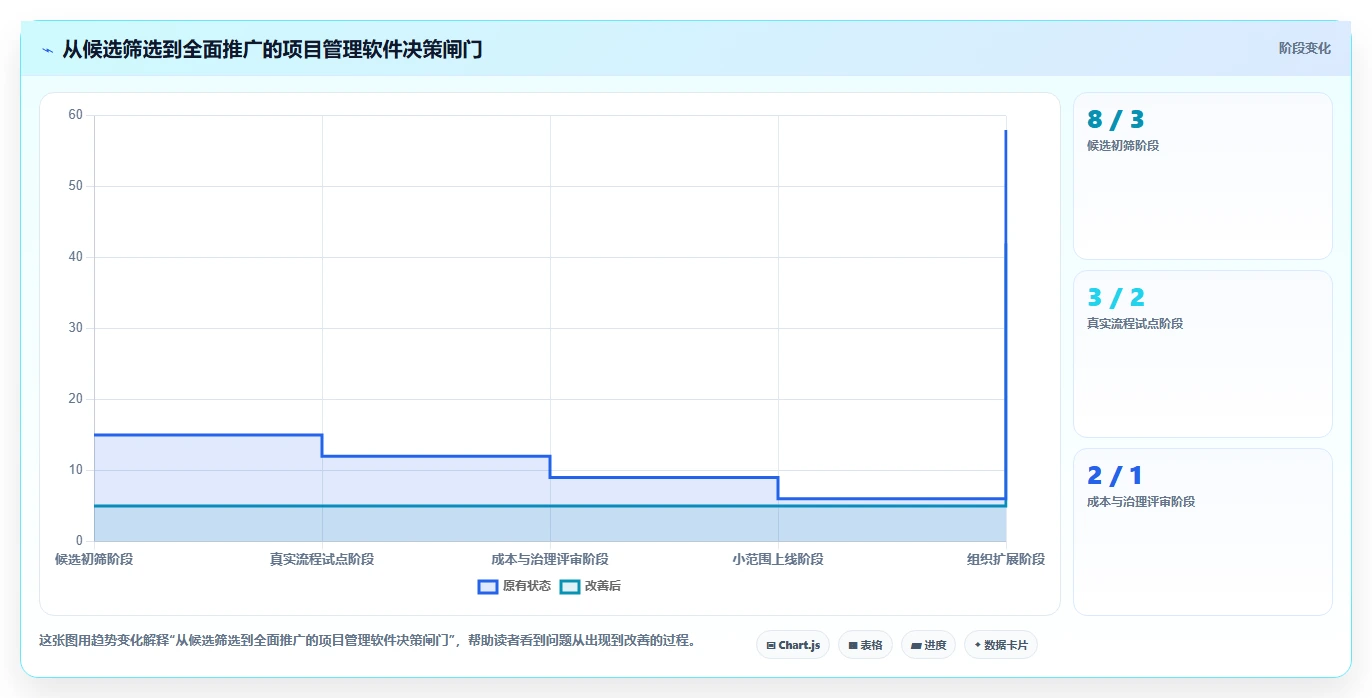Click the icon in the 表格 tag
Image resolution: width=1372 pixels, height=698 pixels.
pos(853,646)
